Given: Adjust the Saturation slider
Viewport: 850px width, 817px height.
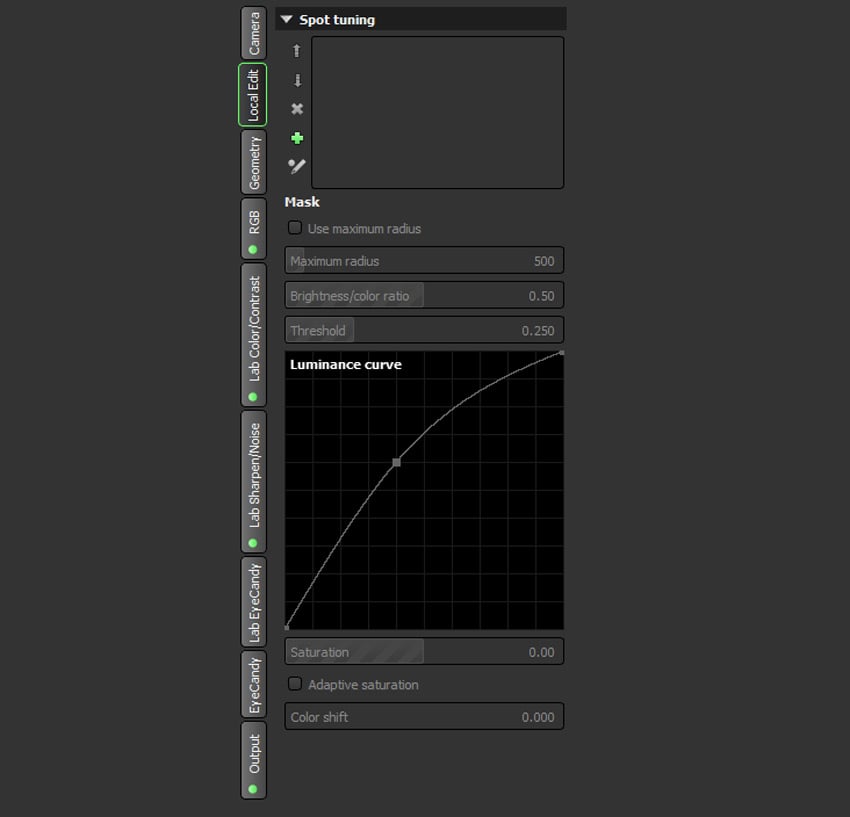Looking at the screenshot, I should [x=424, y=652].
